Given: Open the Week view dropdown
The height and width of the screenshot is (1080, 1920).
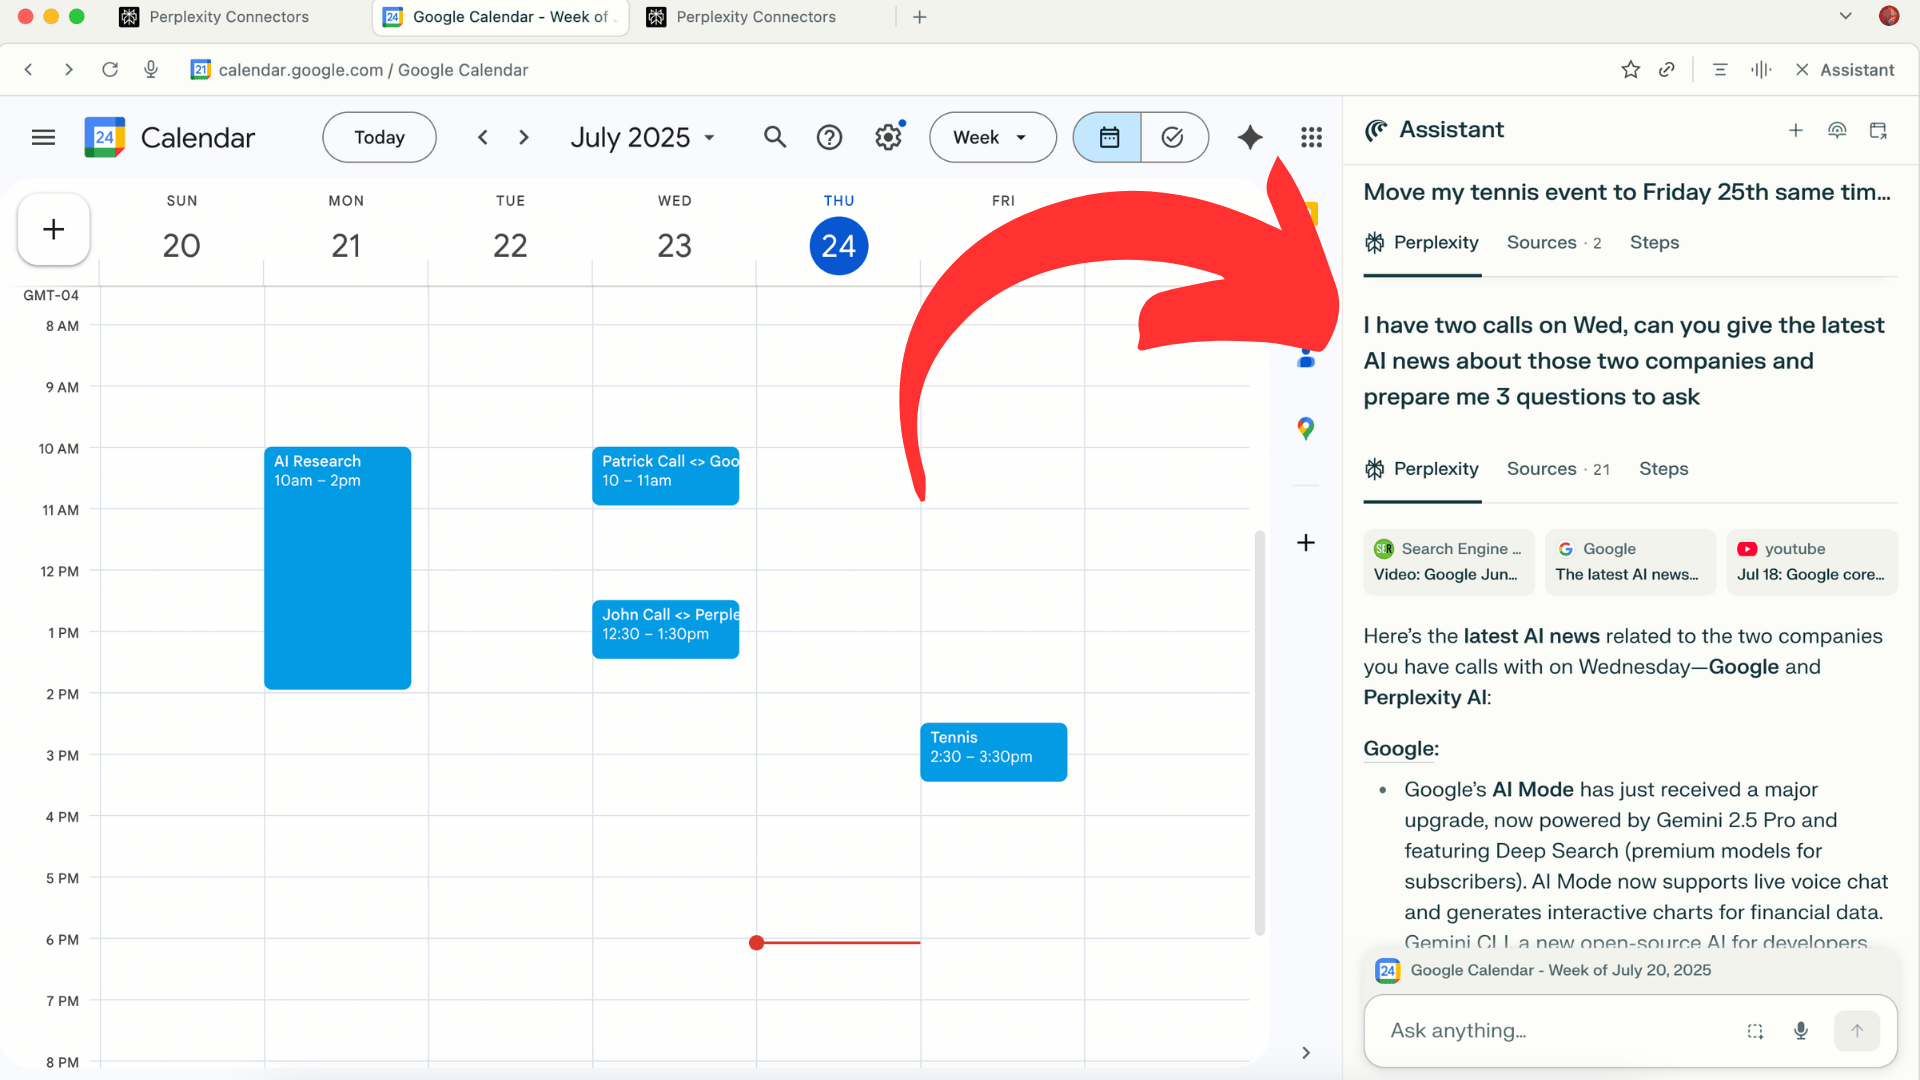Looking at the screenshot, I should (x=991, y=137).
